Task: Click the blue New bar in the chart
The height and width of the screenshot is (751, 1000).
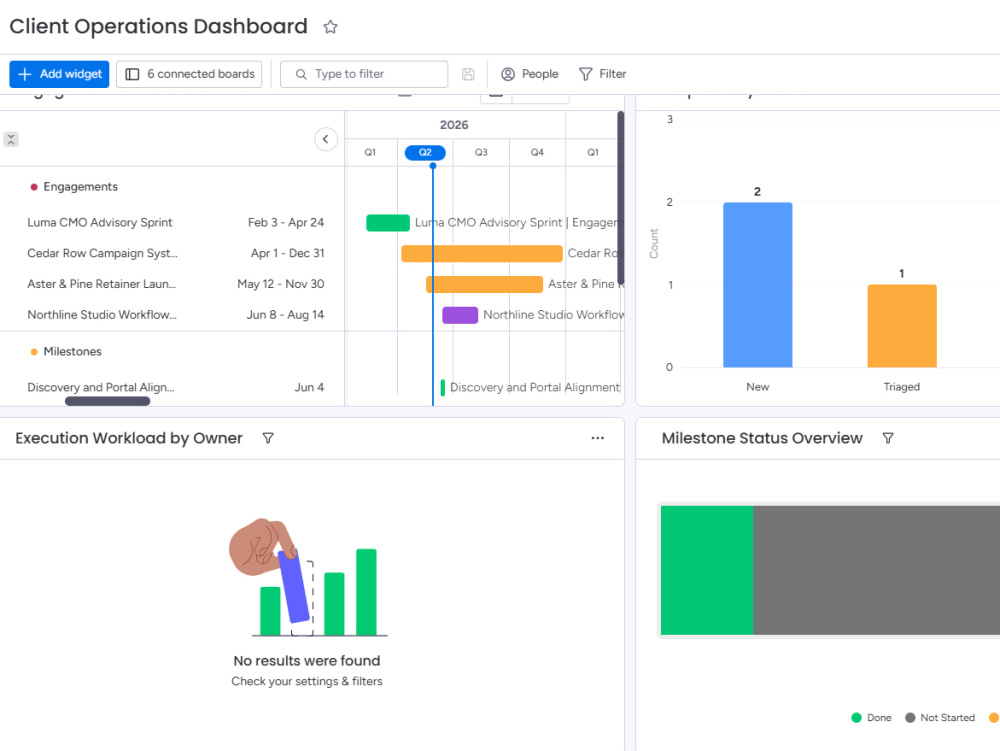Action: click(758, 285)
